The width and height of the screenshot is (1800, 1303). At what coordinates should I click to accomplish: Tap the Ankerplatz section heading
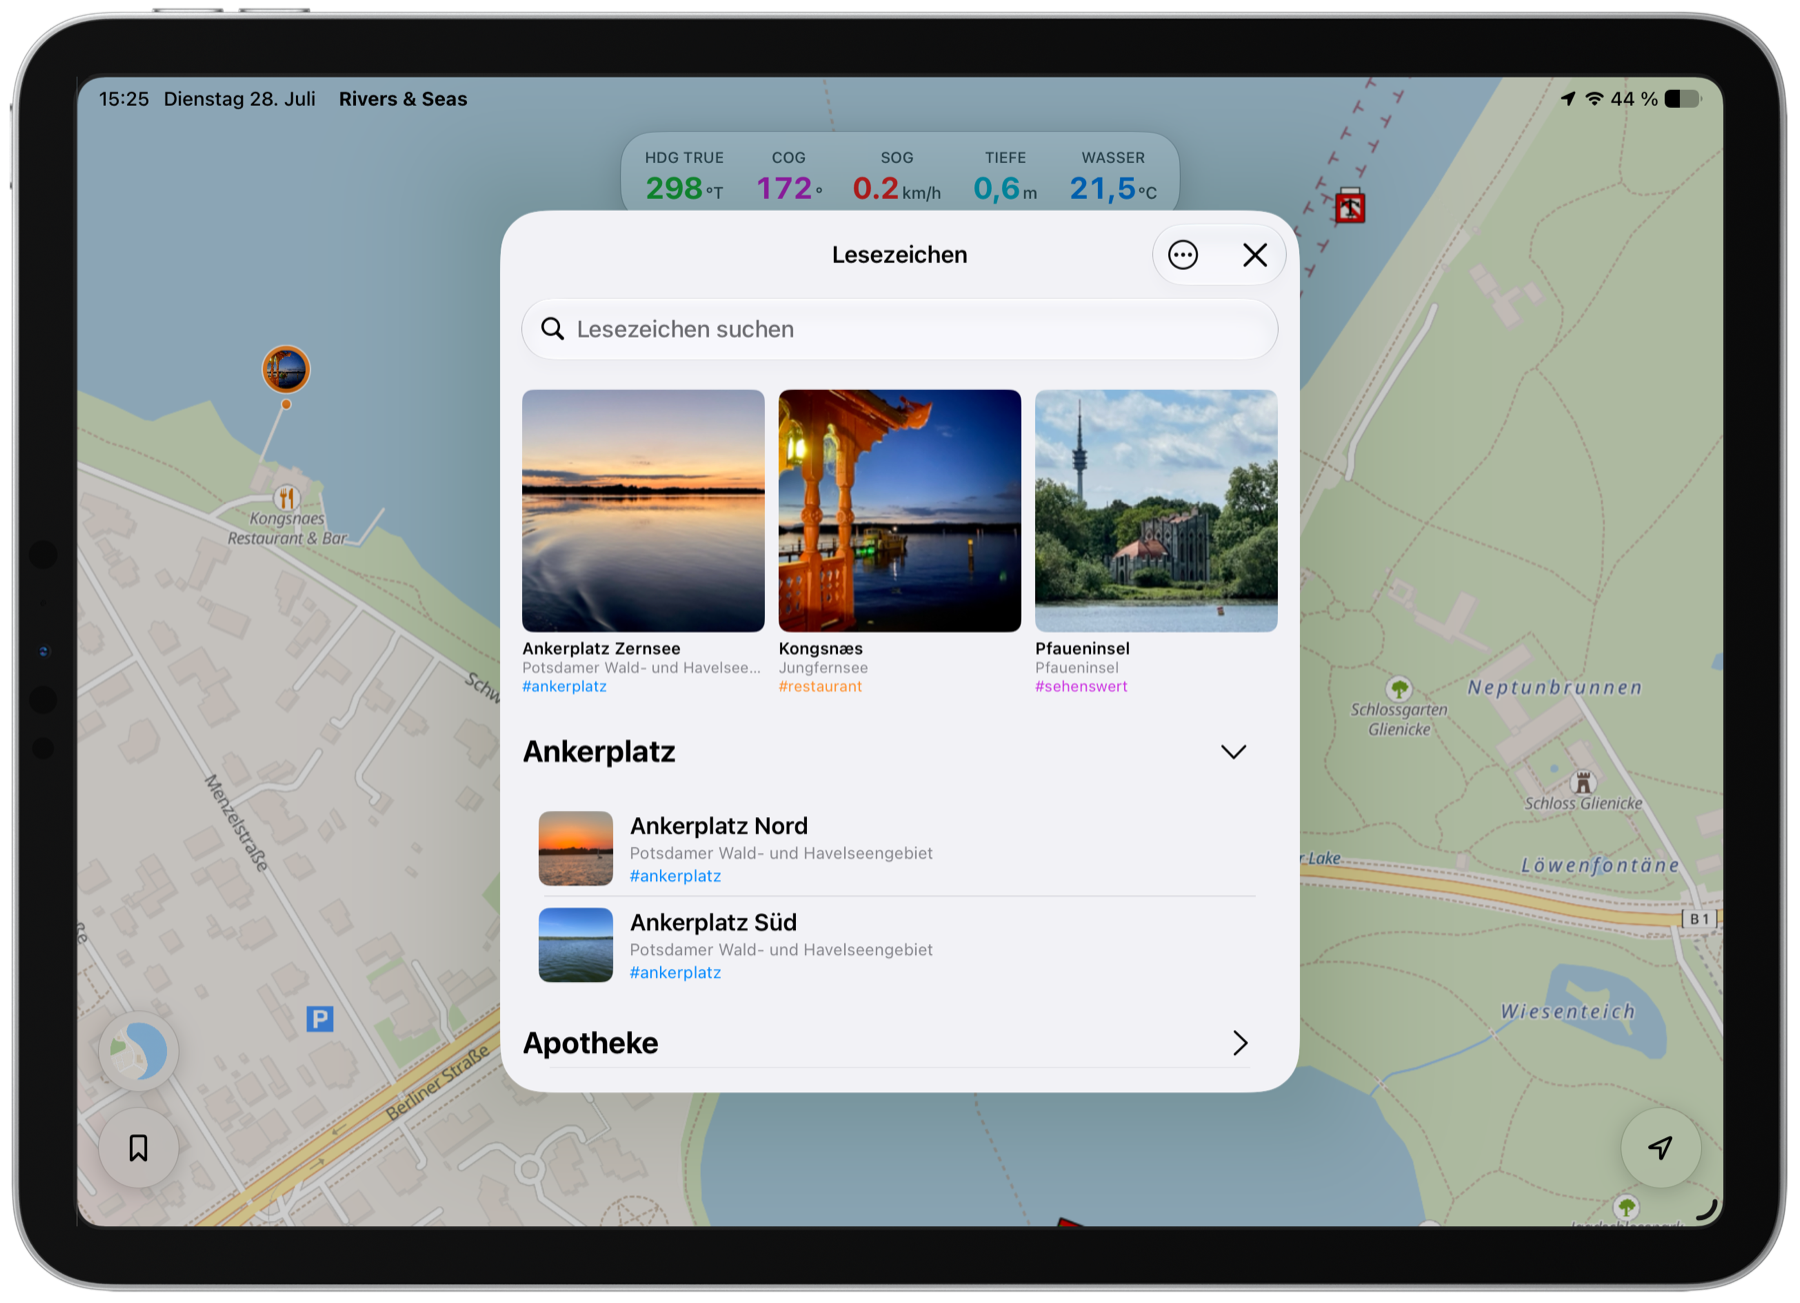(x=599, y=752)
